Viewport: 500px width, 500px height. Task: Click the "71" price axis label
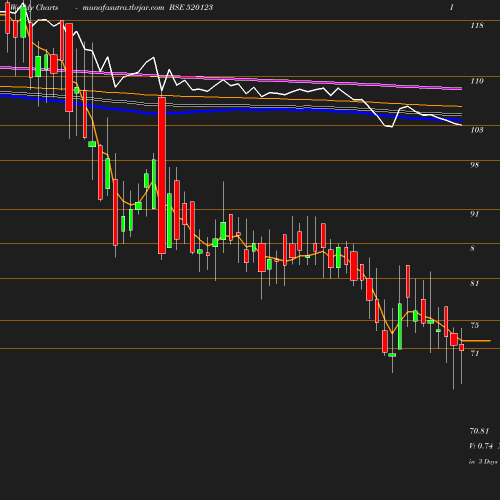point(474,353)
